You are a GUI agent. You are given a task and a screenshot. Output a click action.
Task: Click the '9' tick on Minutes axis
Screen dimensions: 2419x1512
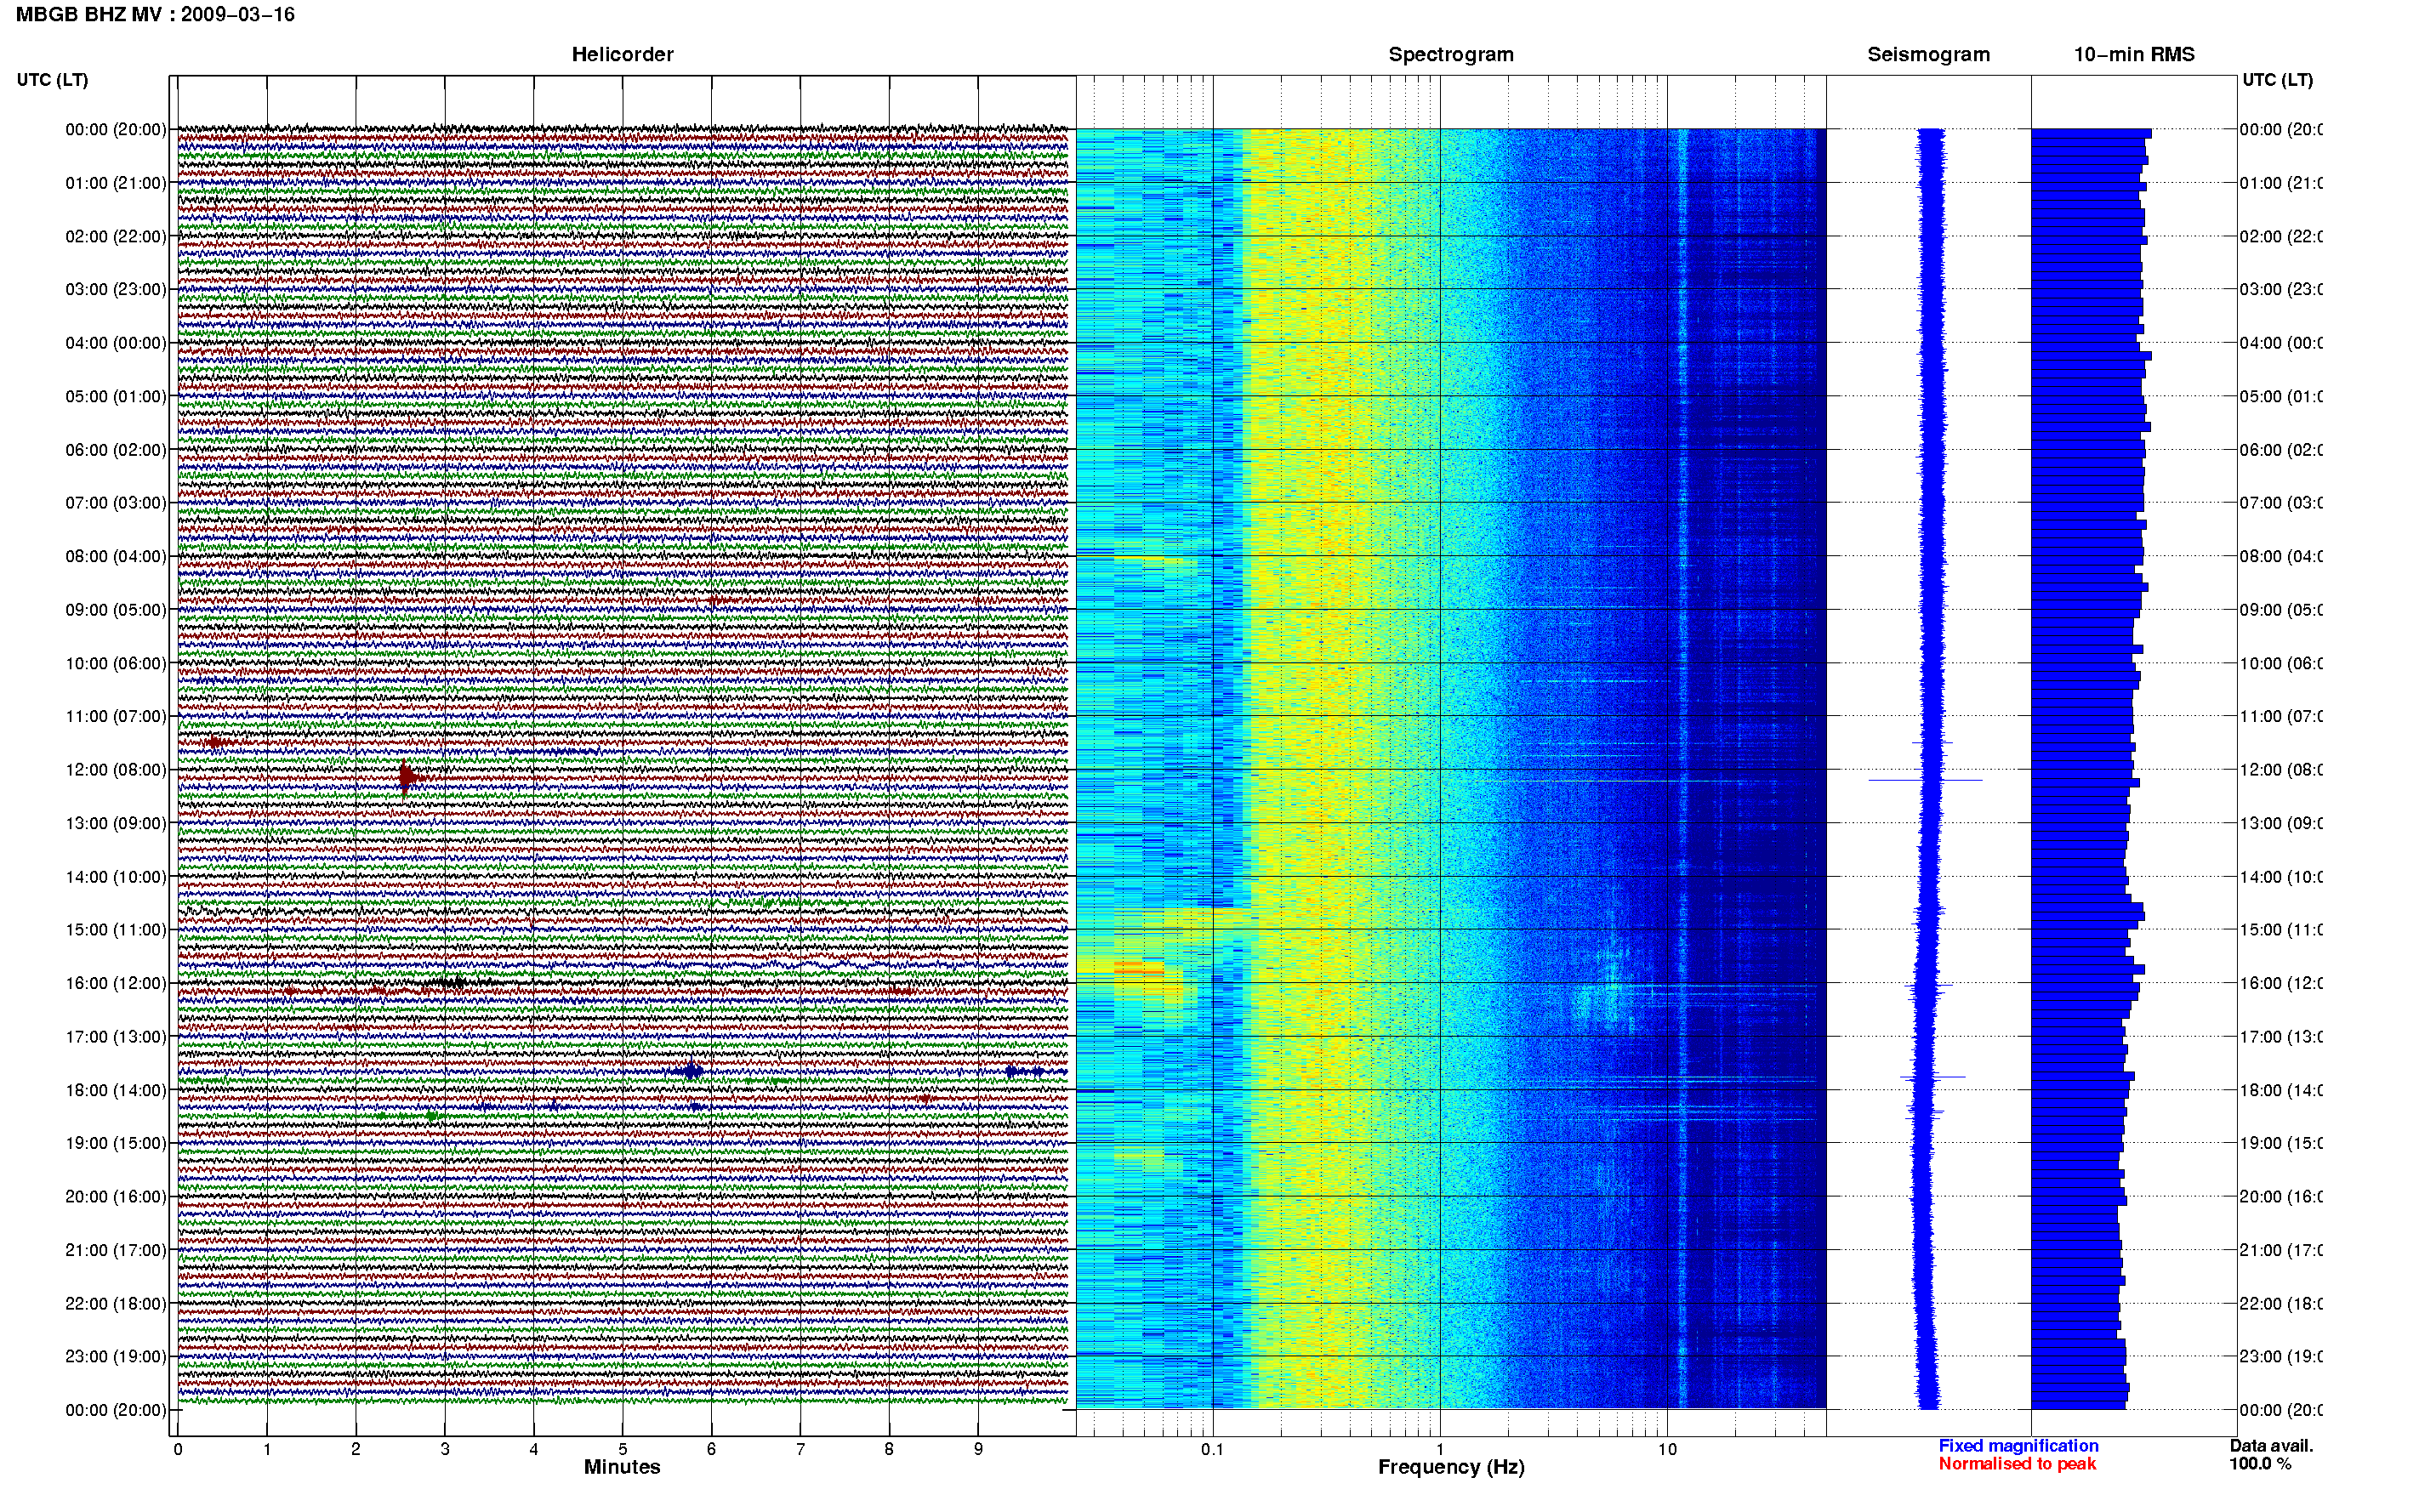[978, 1449]
